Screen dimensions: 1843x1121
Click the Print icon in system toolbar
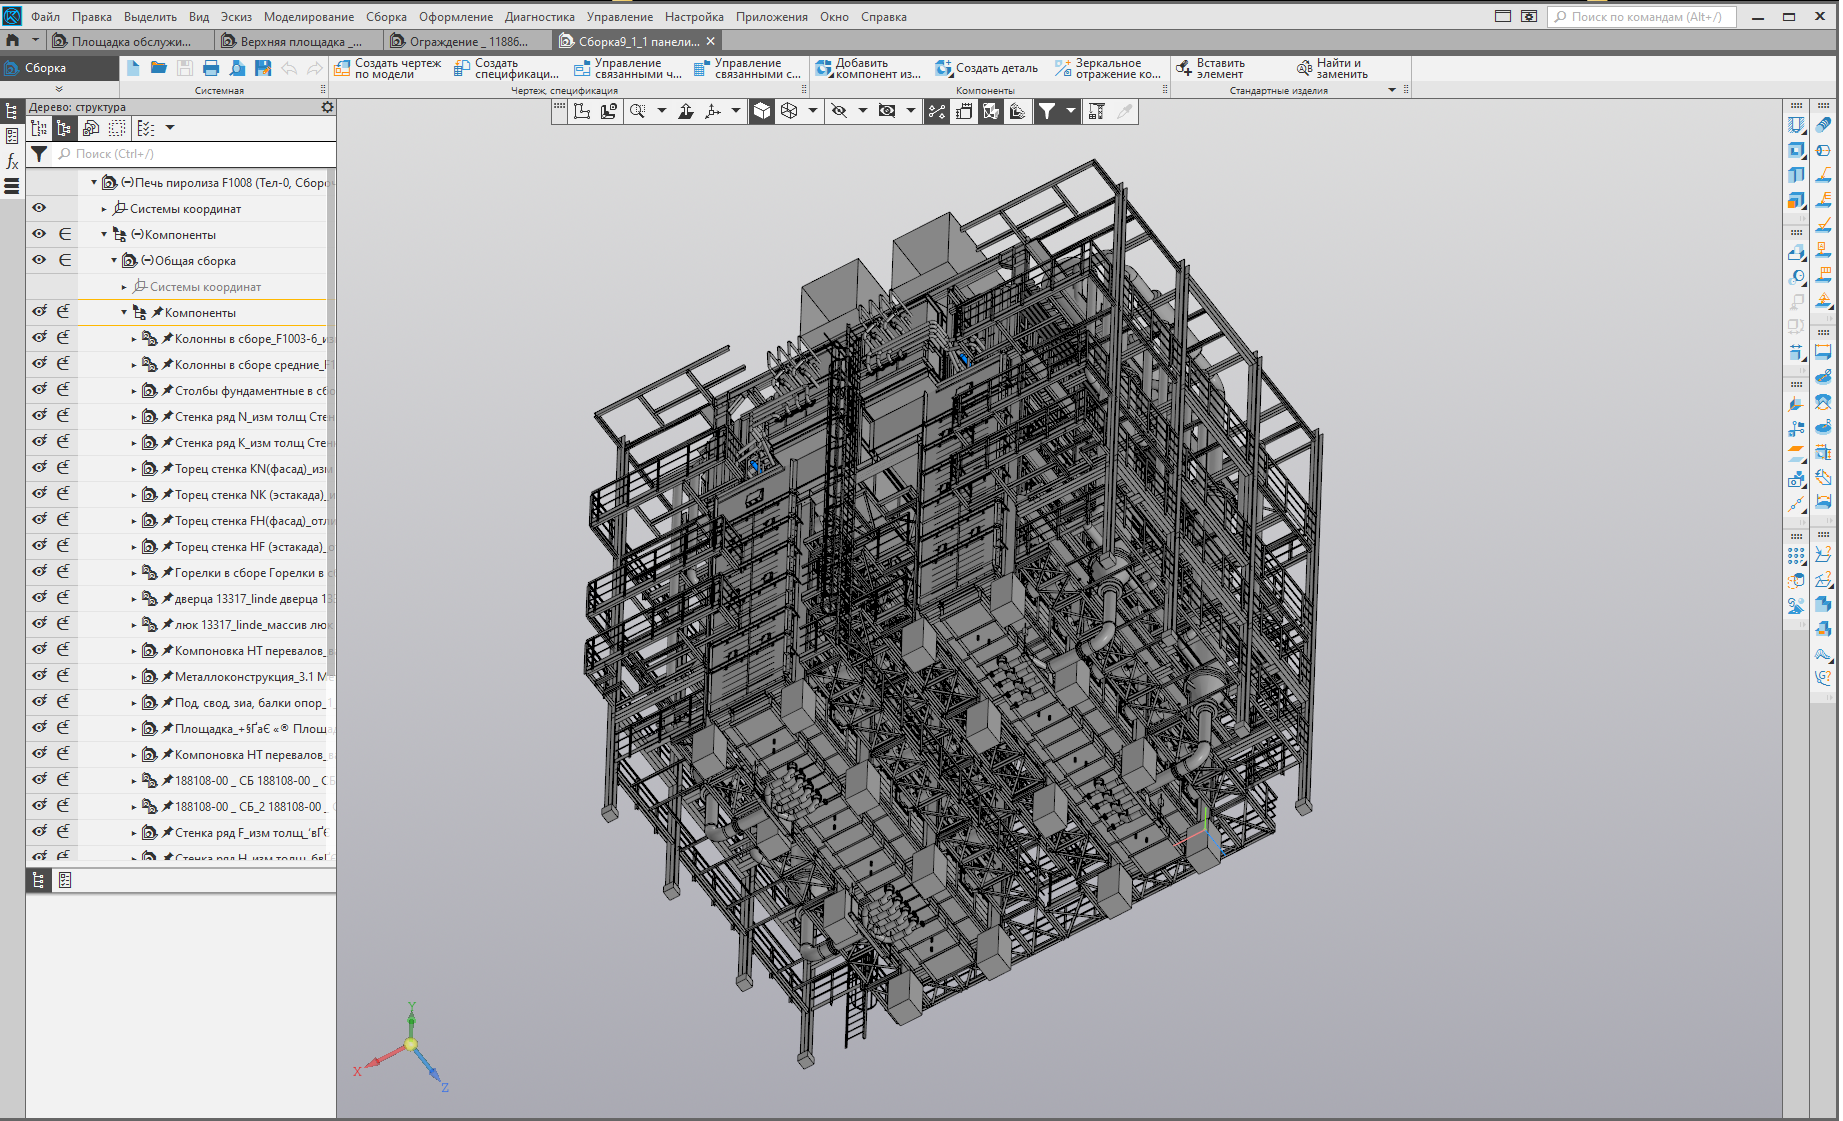[211, 68]
